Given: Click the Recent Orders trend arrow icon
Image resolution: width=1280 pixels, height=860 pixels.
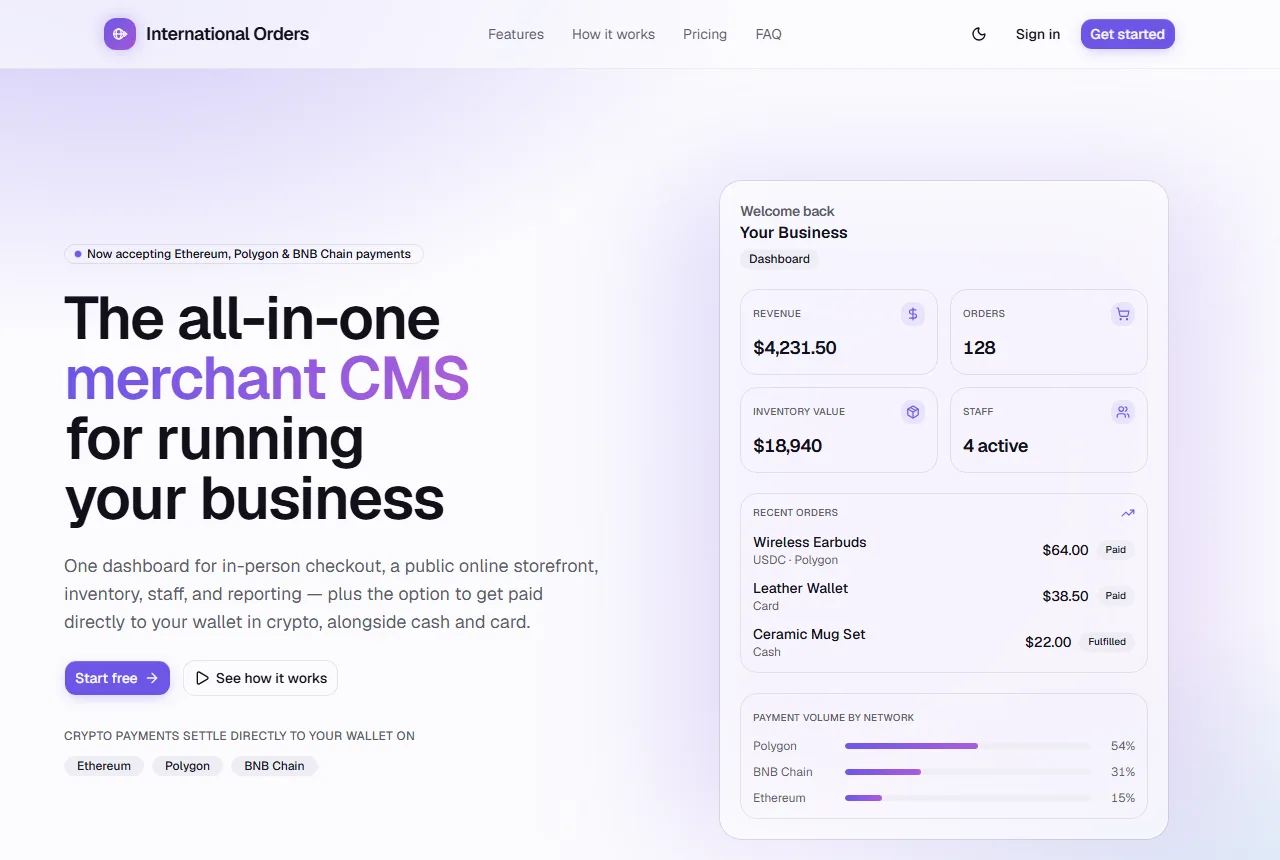Looking at the screenshot, I should coord(1128,513).
